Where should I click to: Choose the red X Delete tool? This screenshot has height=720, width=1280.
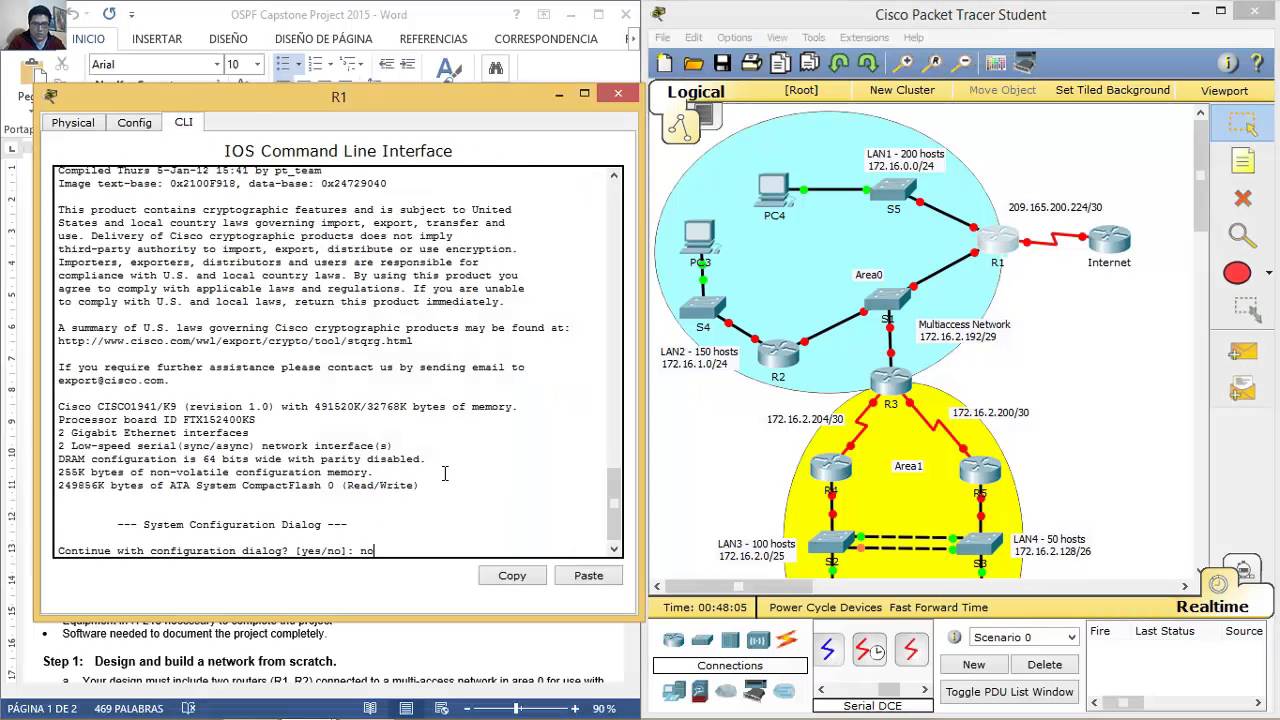click(x=1243, y=198)
